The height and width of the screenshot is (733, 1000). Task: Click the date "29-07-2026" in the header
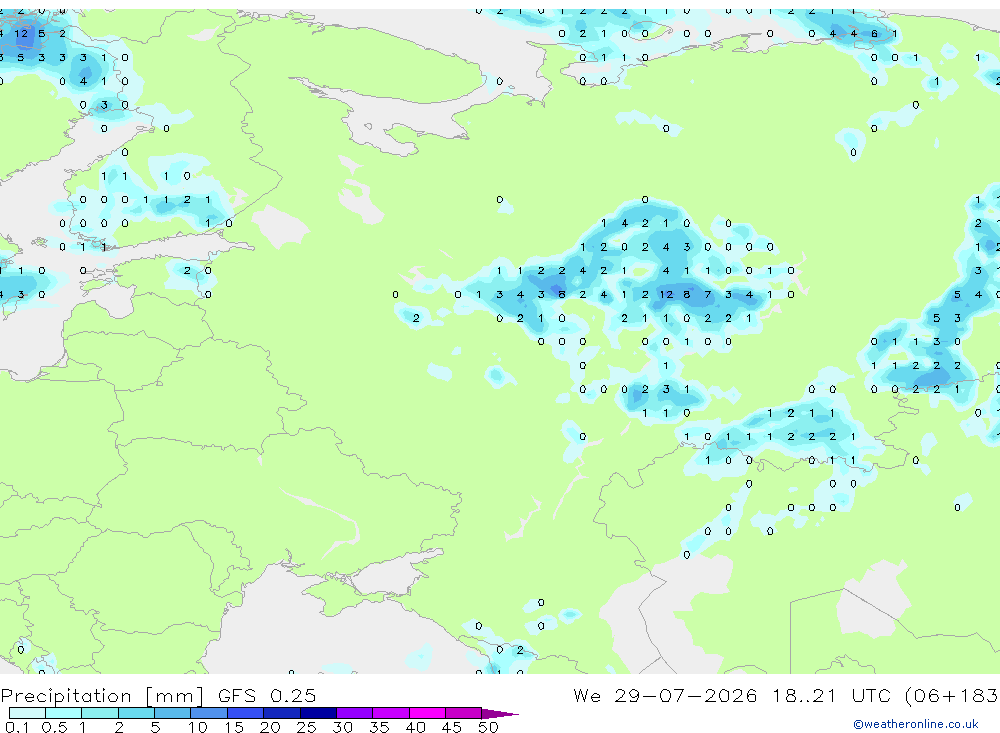coord(686,695)
